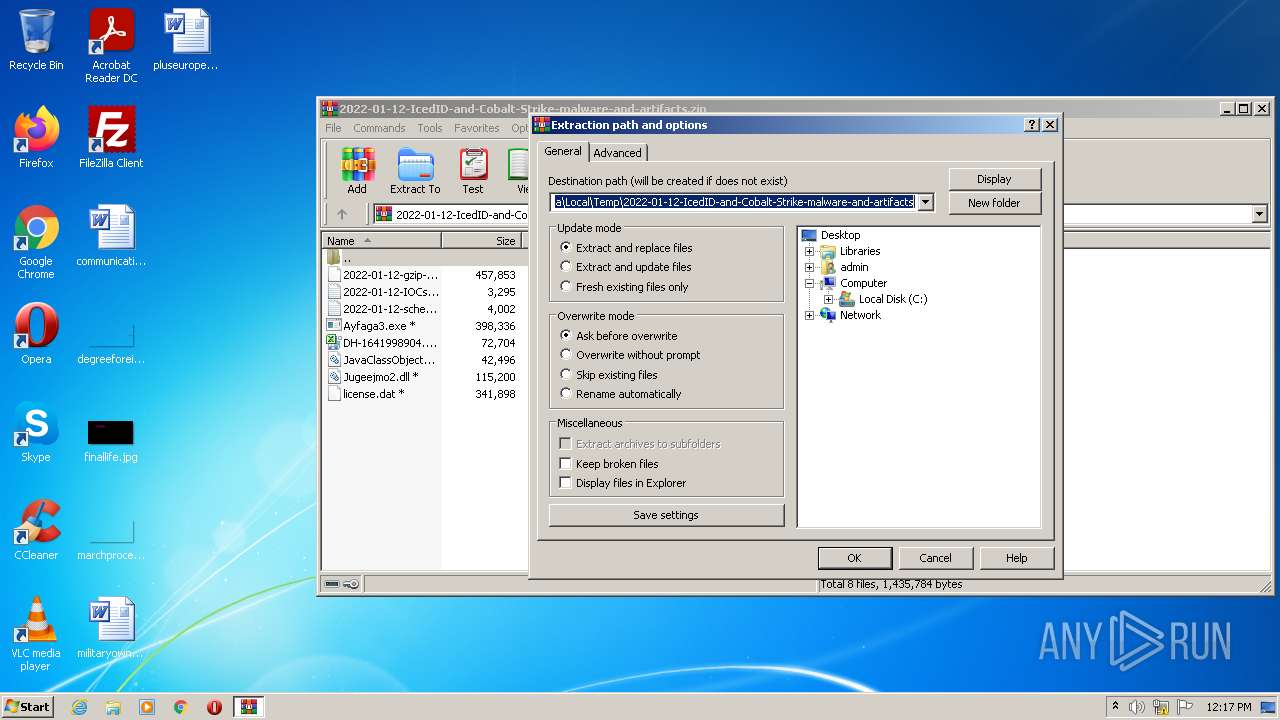The image size is (1280, 720).
Task: Click the Display button
Action: click(994, 179)
